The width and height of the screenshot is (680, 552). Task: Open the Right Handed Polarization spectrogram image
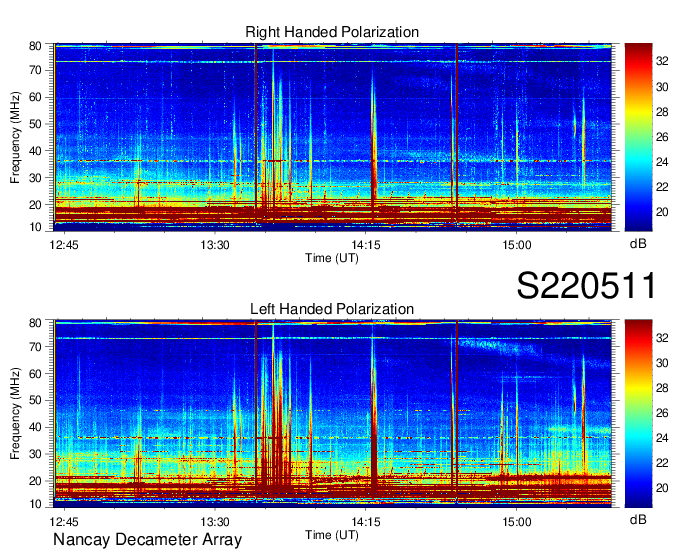[x=333, y=137]
